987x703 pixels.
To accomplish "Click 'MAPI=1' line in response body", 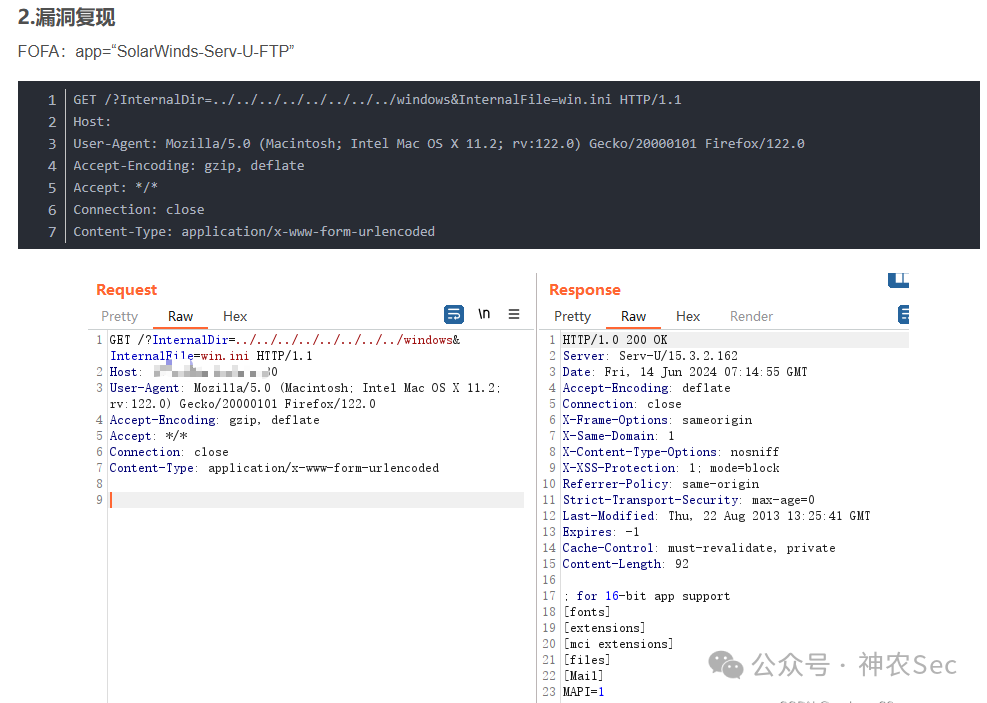I will (584, 692).
